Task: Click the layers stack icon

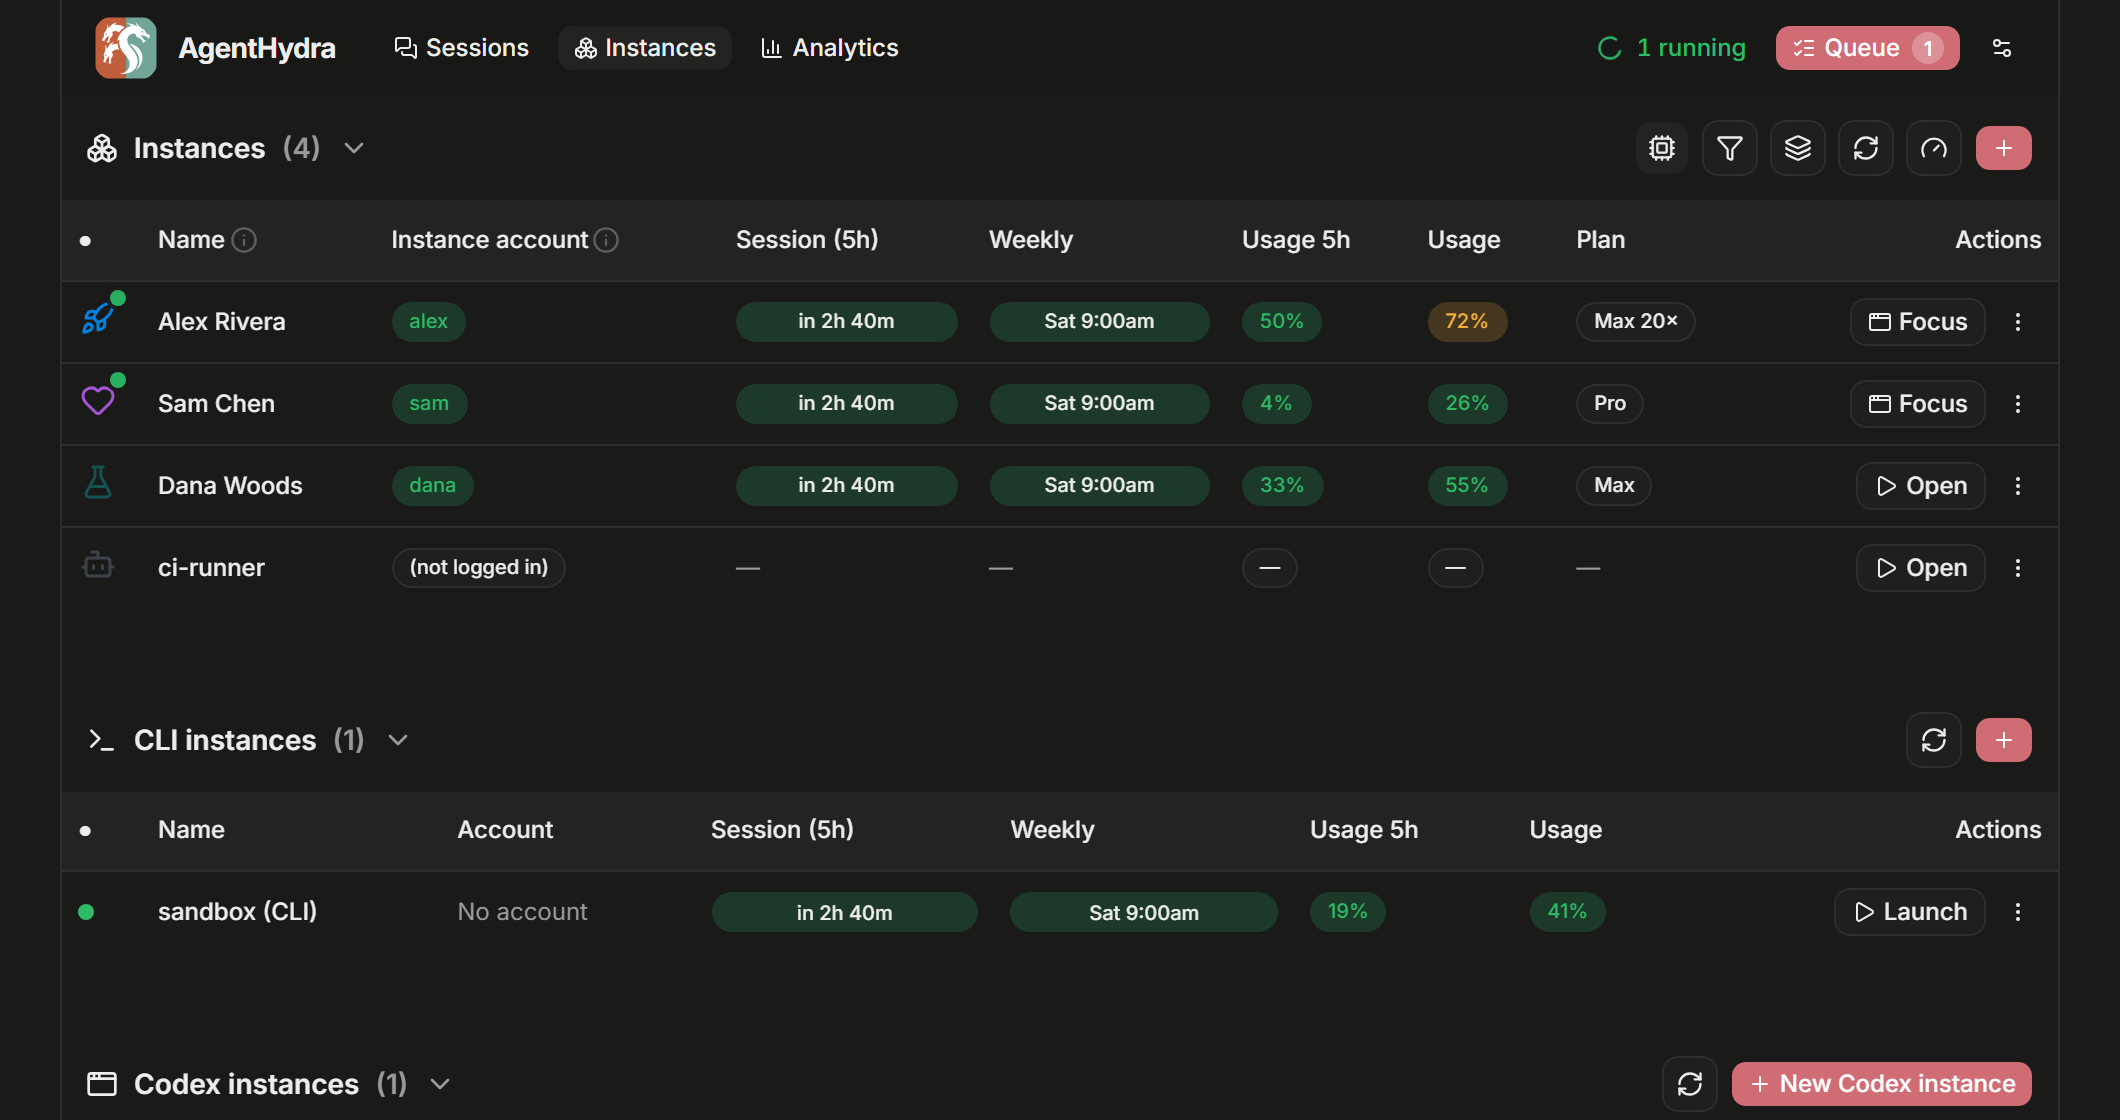Action: pyautogui.click(x=1798, y=148)
